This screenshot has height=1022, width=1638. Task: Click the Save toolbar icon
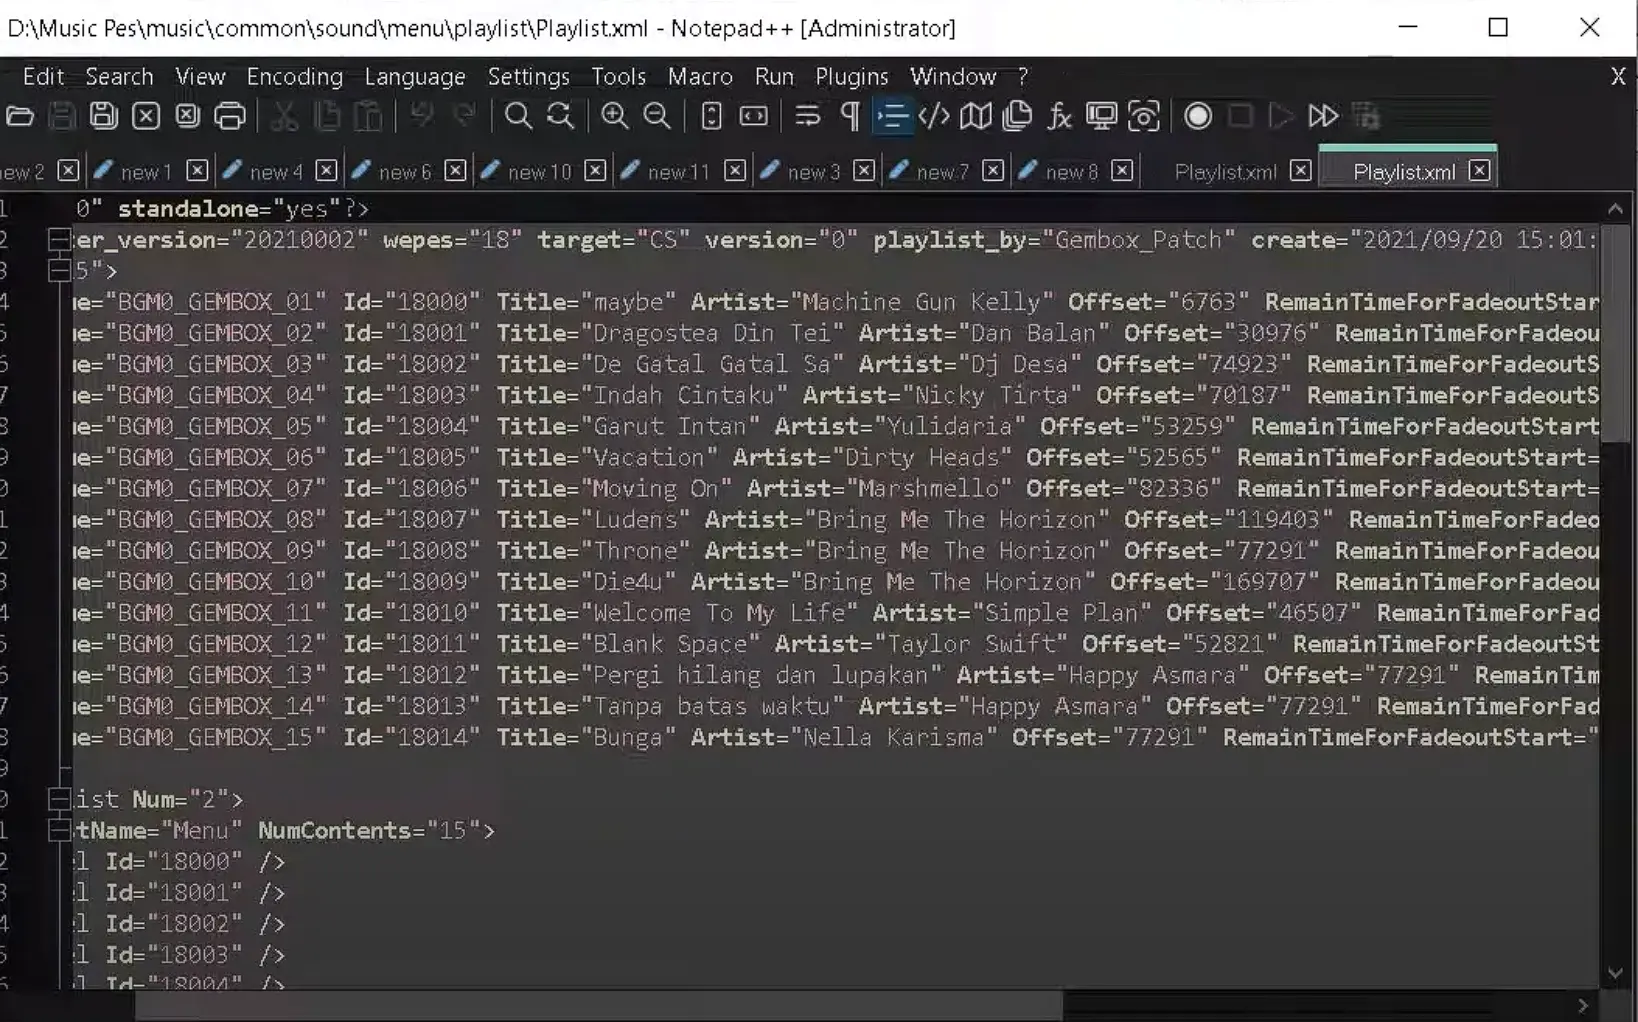coord(62,117)
